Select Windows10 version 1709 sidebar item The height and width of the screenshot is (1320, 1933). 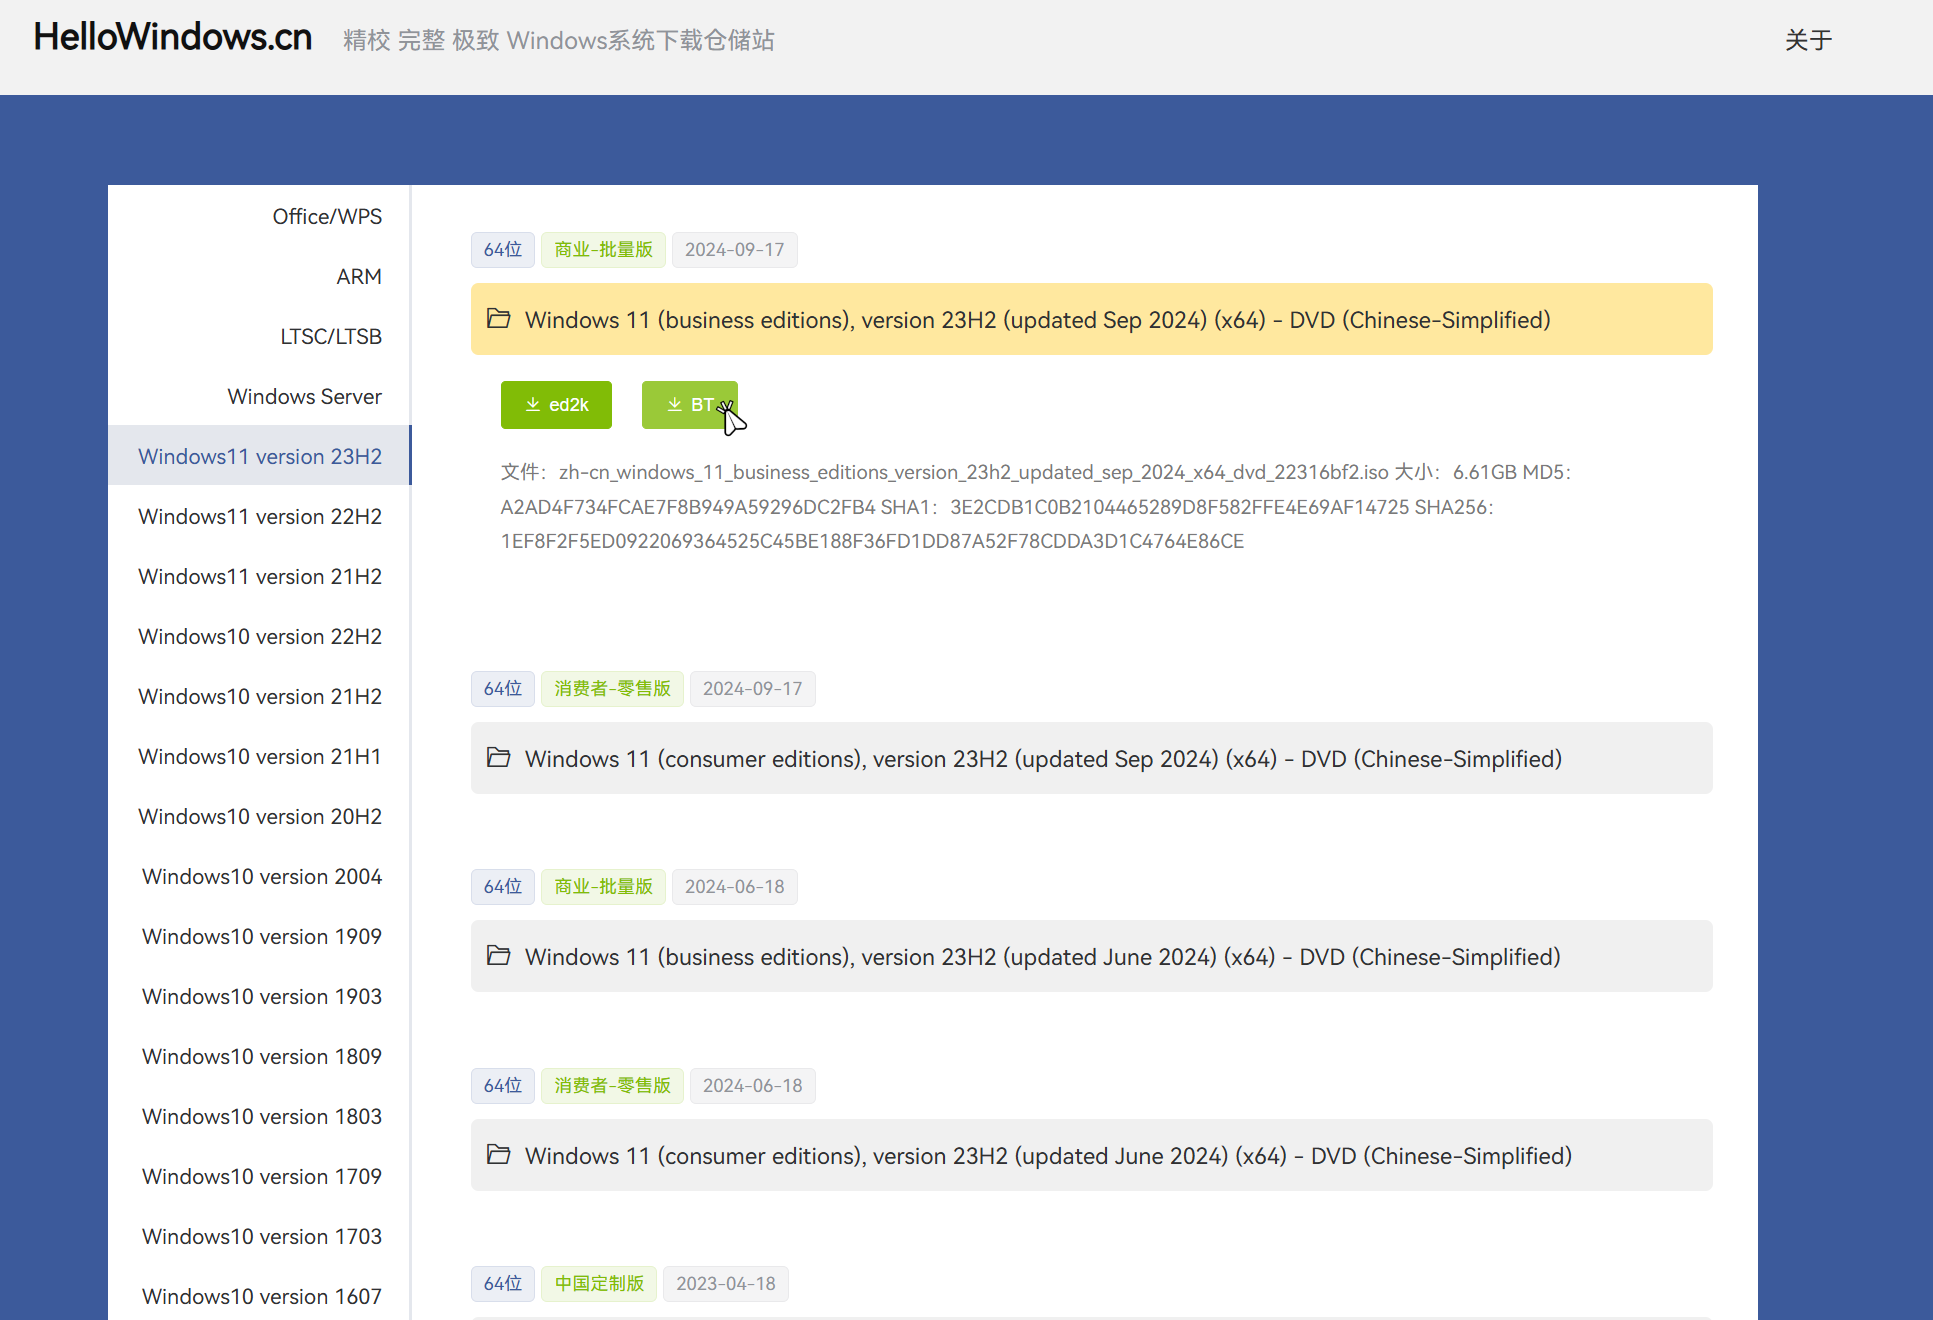pyautogui.click(x=259, y=1175)
